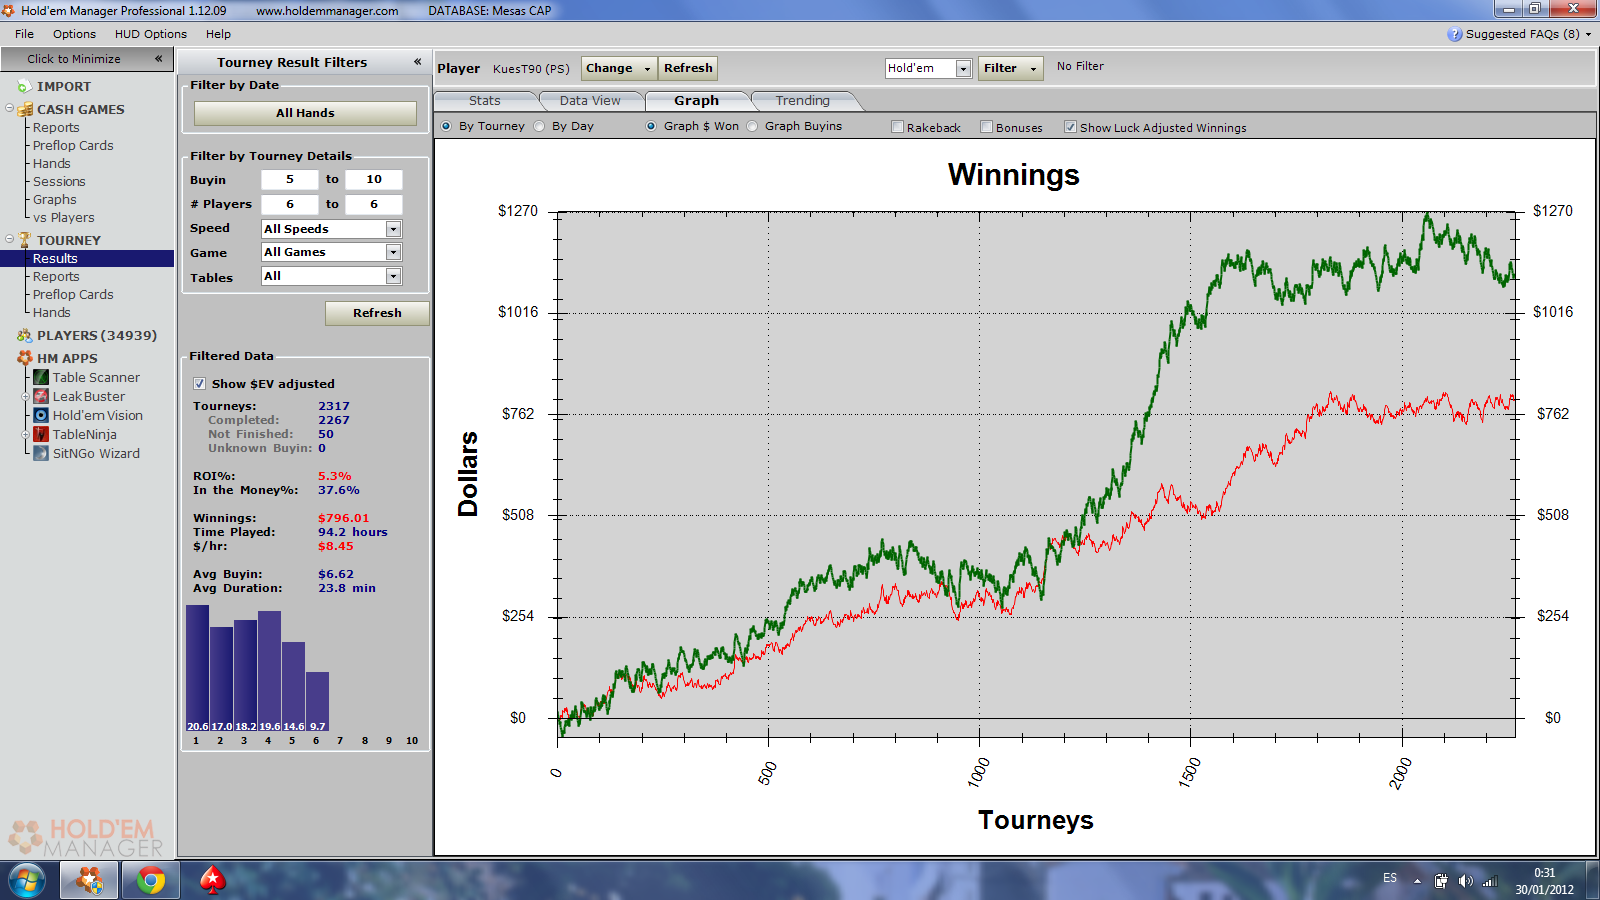Screen dimensions: 1600x900
Task: Click the minimum # Players field
Action: [x=289, y=204]
